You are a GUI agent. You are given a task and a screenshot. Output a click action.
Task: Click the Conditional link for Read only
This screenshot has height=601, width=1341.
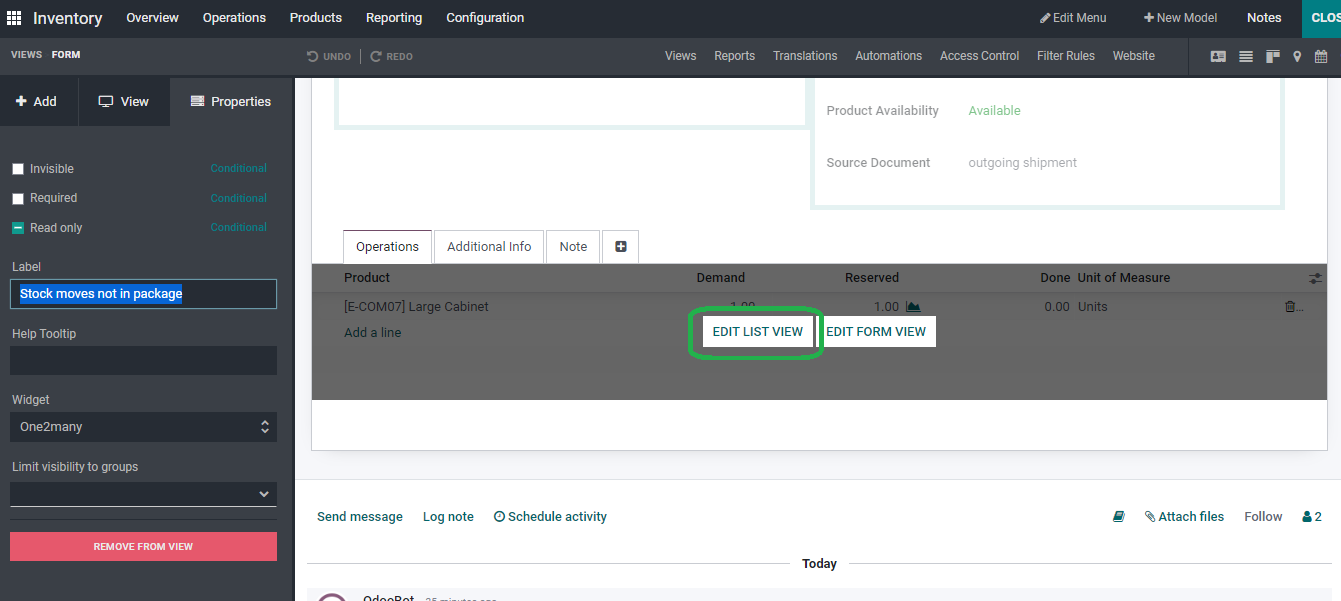point(238,227)
